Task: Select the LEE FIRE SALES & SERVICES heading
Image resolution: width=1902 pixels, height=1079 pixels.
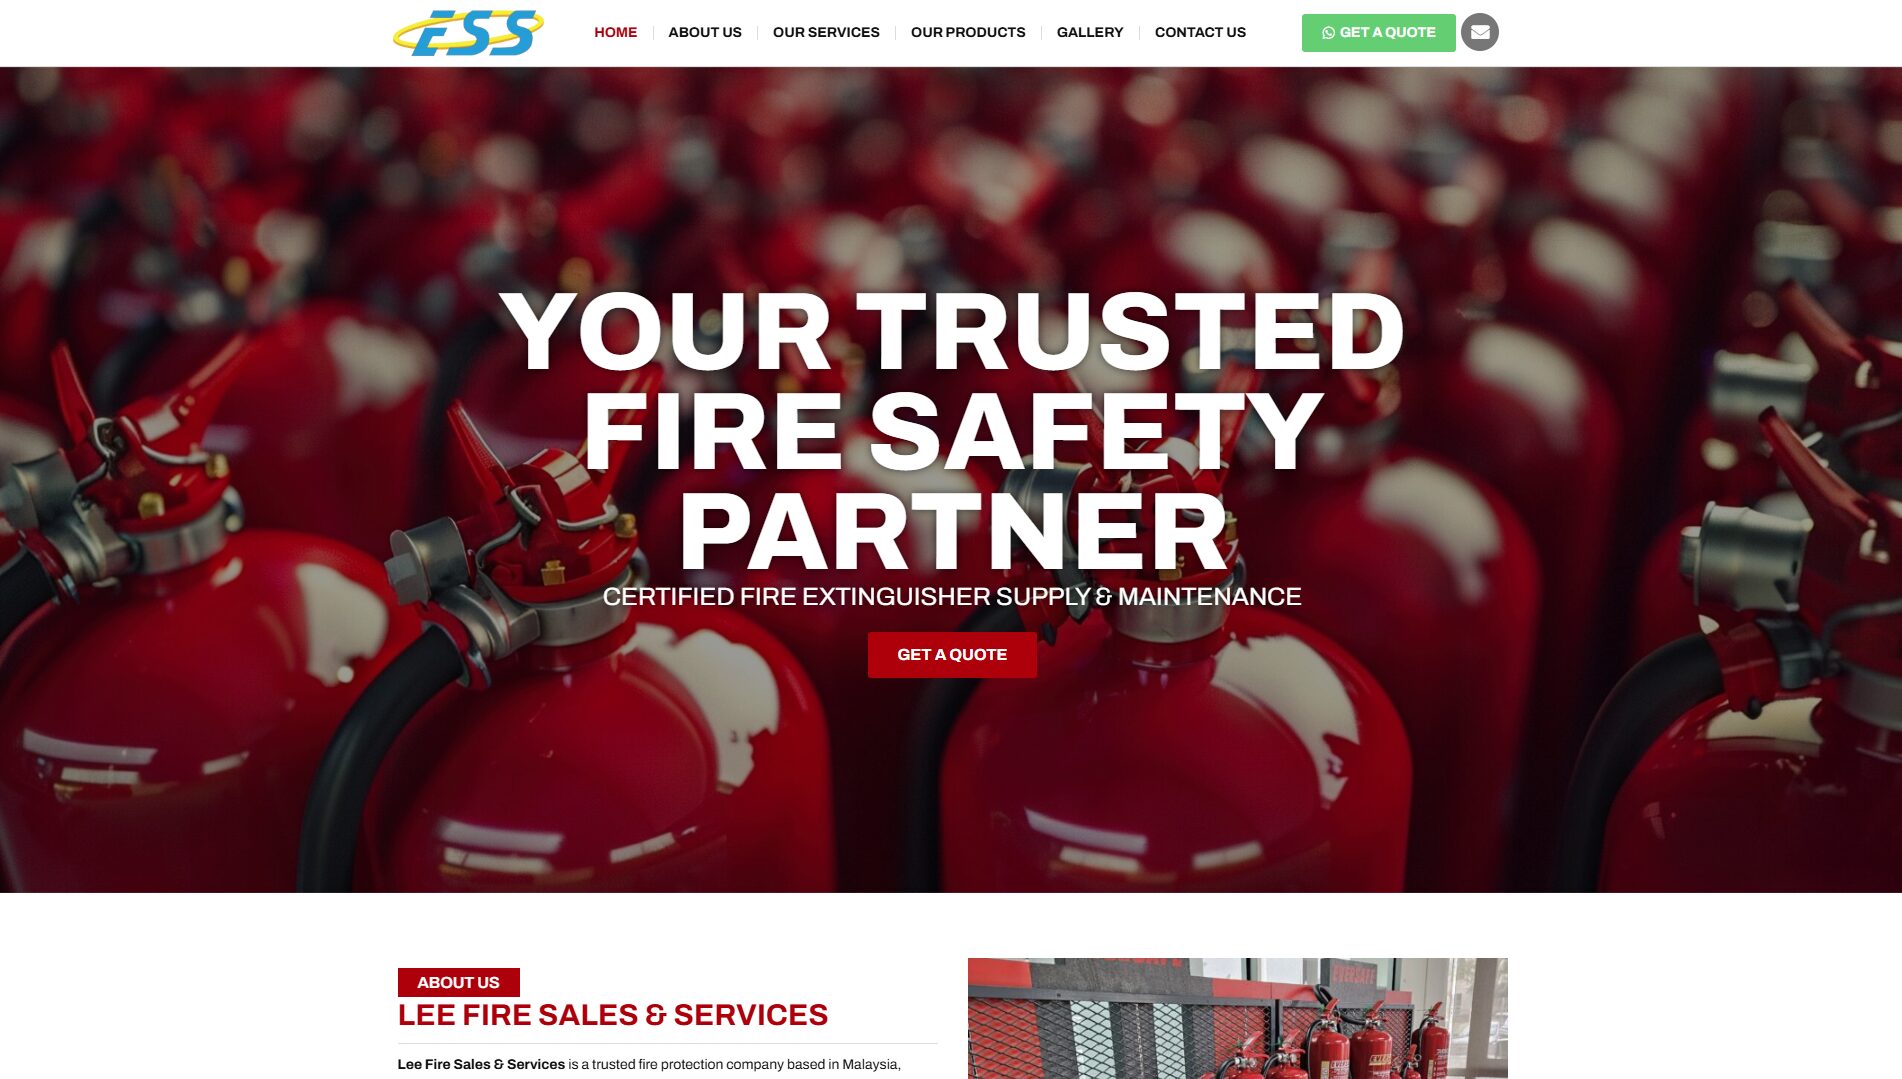Action: click(613, 1015)
